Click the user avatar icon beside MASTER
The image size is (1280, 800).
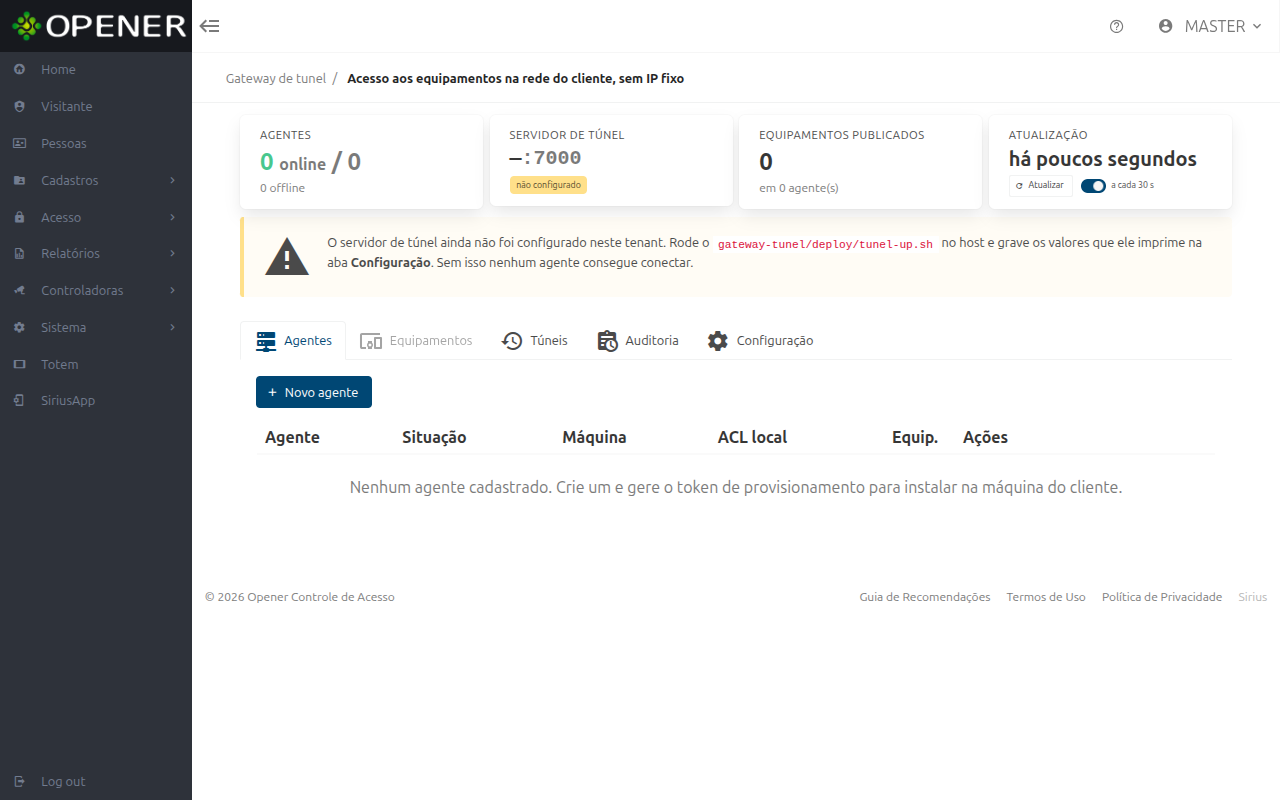[1165, 26]
